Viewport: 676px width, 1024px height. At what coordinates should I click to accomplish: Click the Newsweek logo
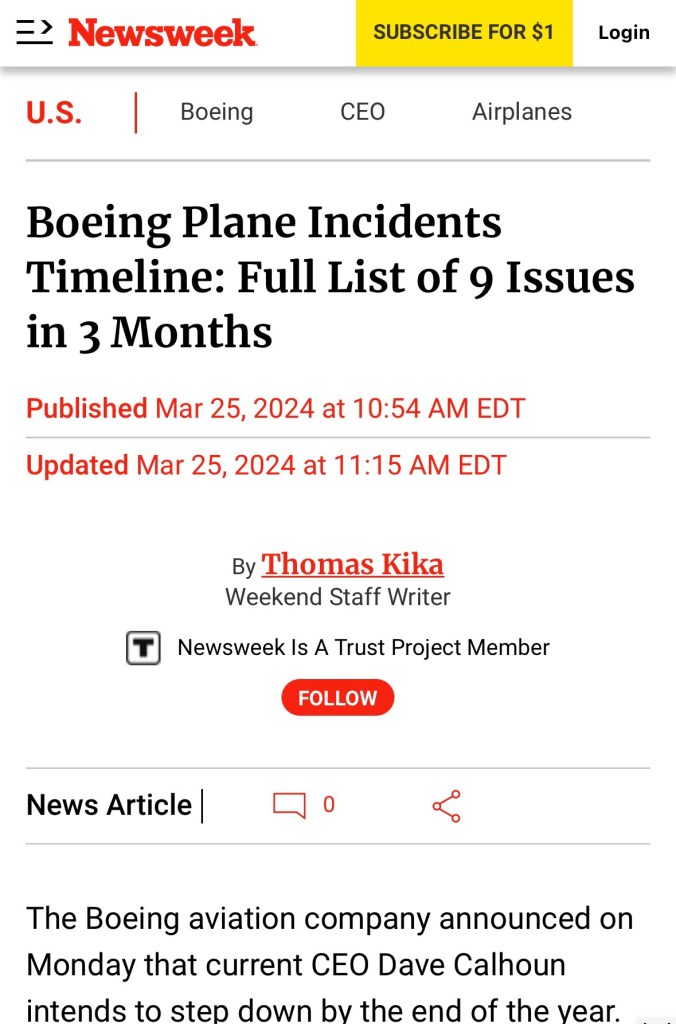pos(162,33)
